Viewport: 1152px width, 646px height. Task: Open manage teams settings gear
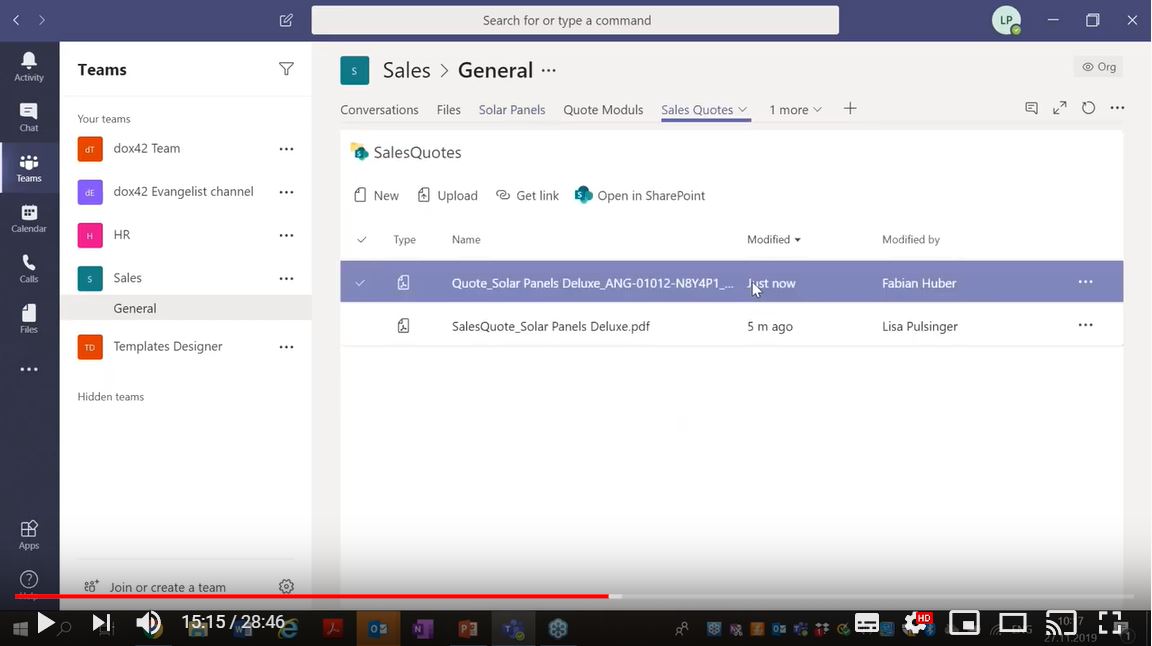coord(287,586)
